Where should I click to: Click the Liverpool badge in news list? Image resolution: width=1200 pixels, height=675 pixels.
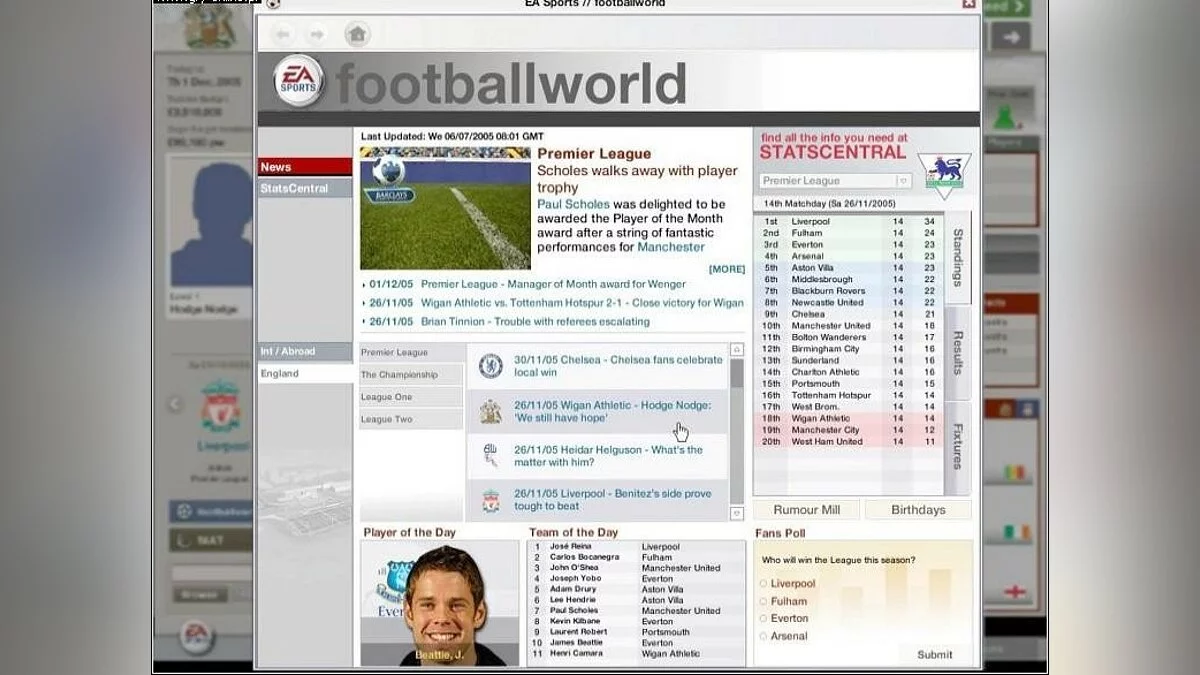490,500
